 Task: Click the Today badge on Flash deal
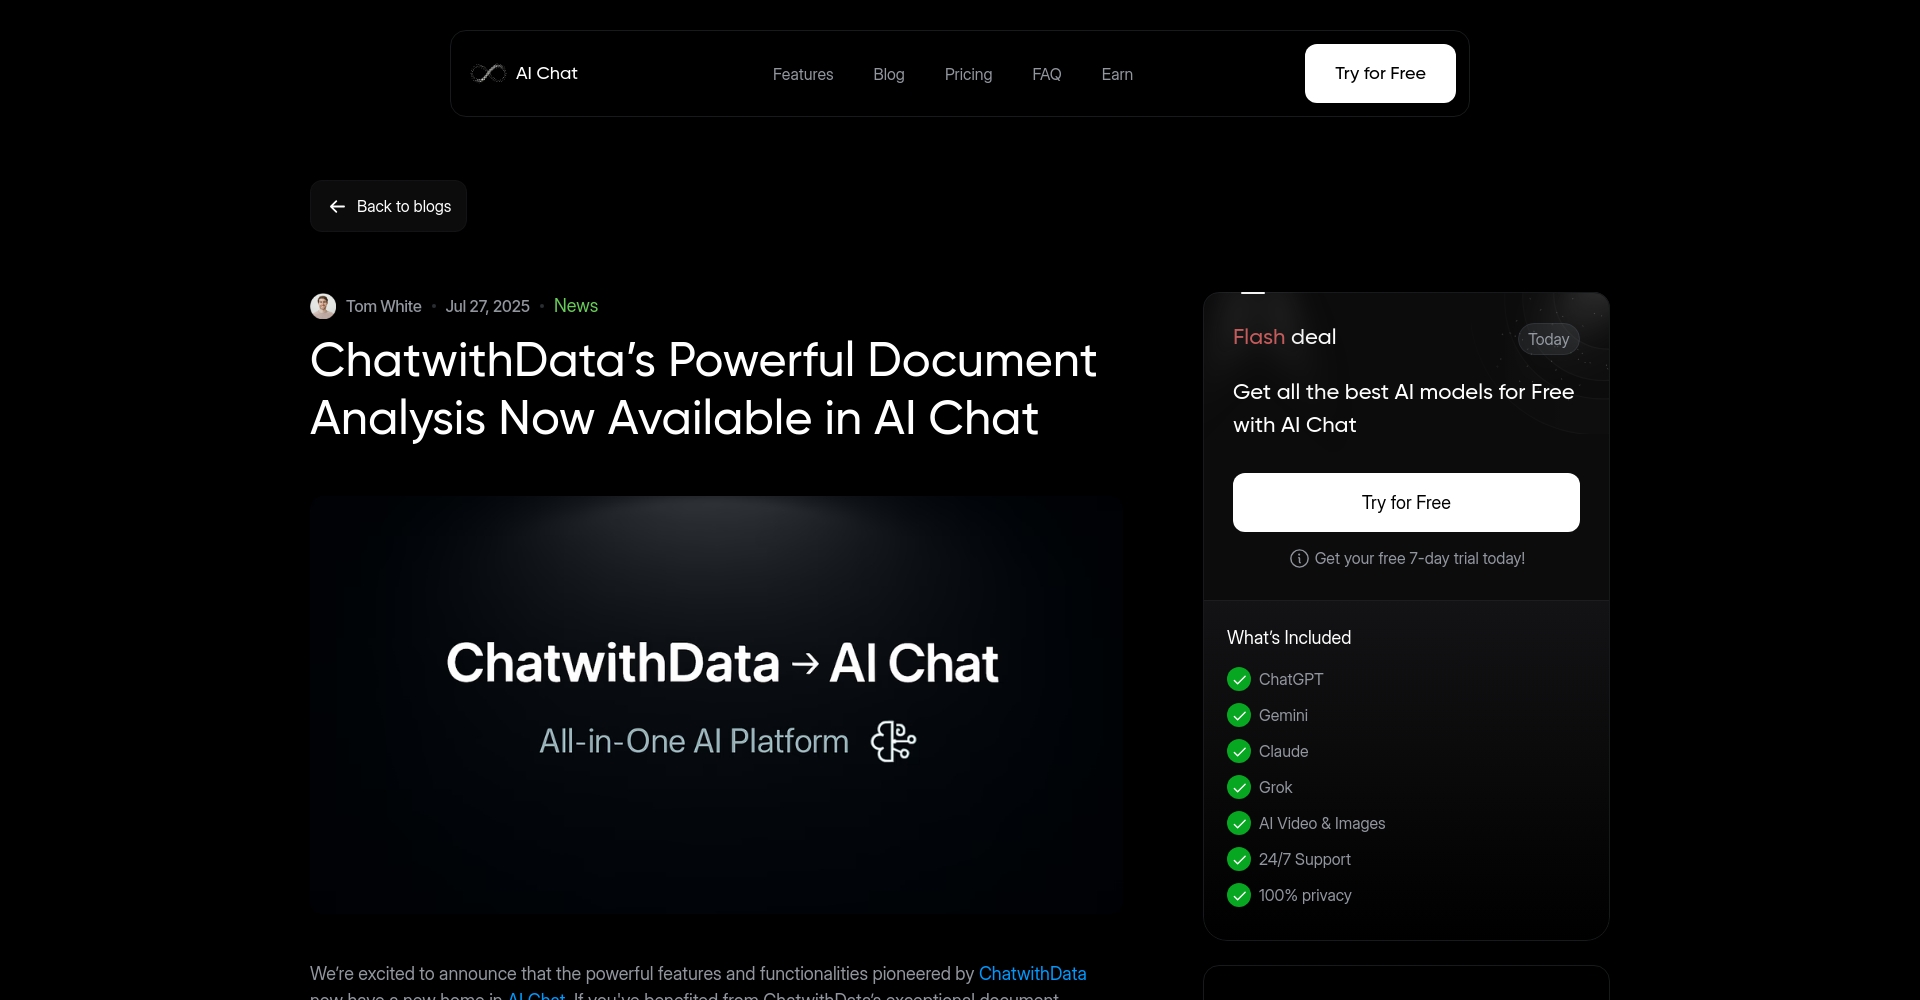pyautogui.click(x=1548, y=339)
